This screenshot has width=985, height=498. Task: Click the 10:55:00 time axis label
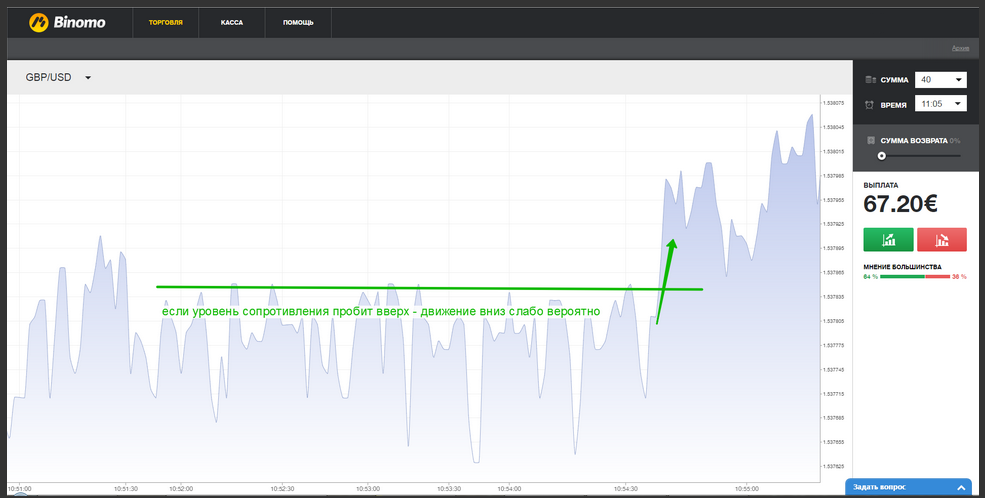(x=747, y=488)
